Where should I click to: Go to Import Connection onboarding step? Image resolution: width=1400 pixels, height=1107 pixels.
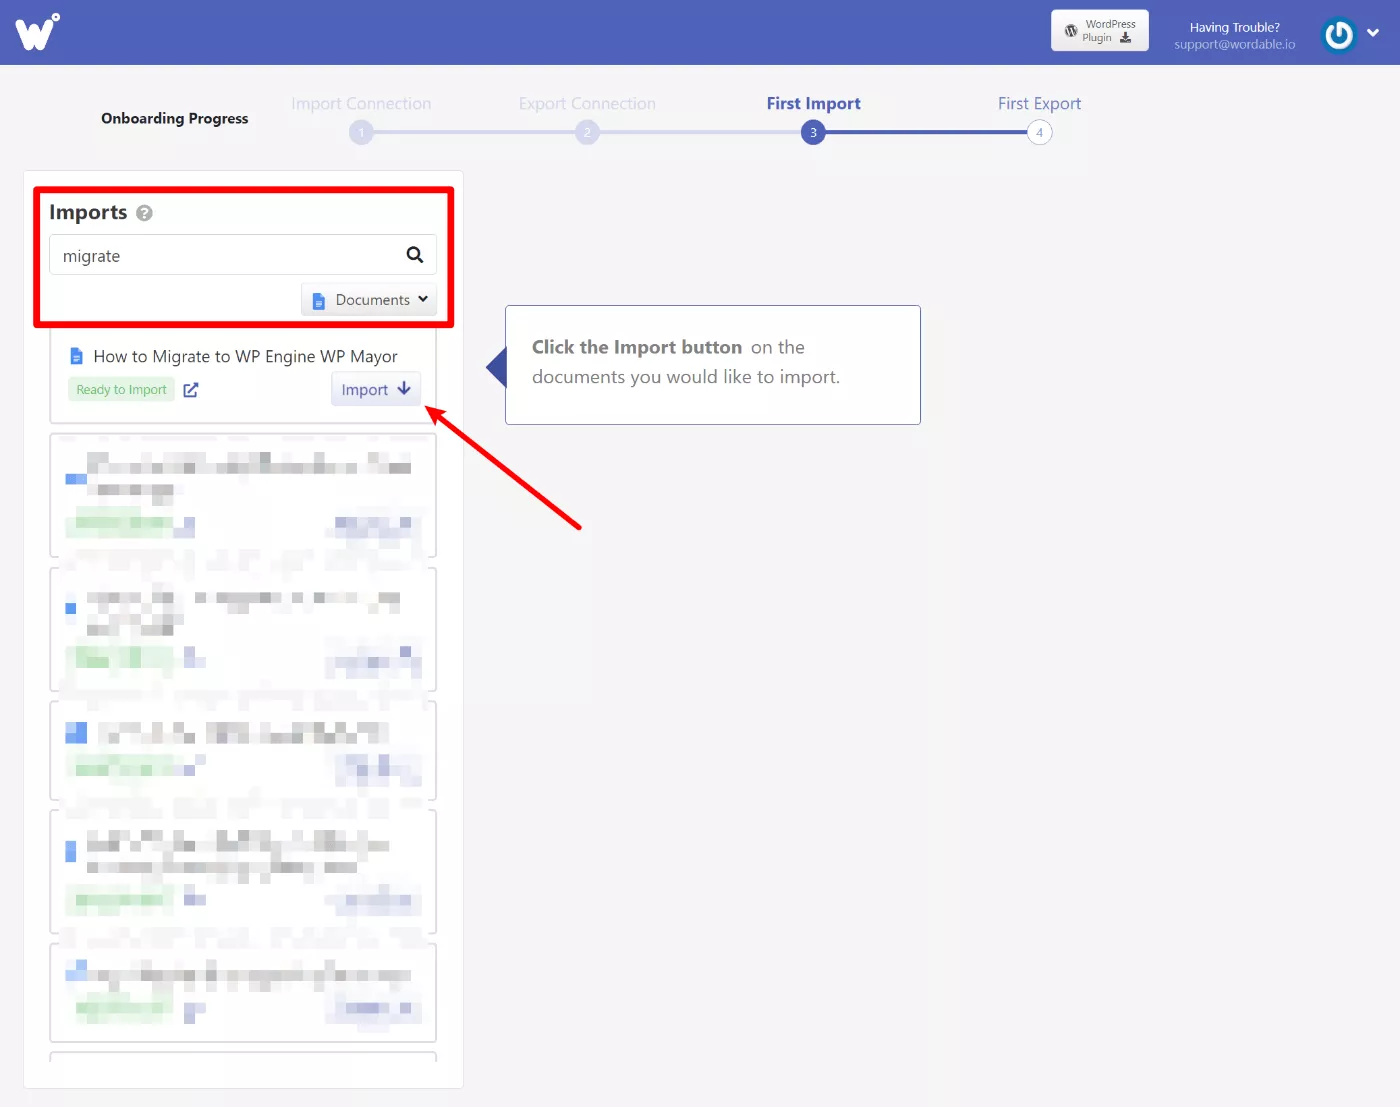361,104
